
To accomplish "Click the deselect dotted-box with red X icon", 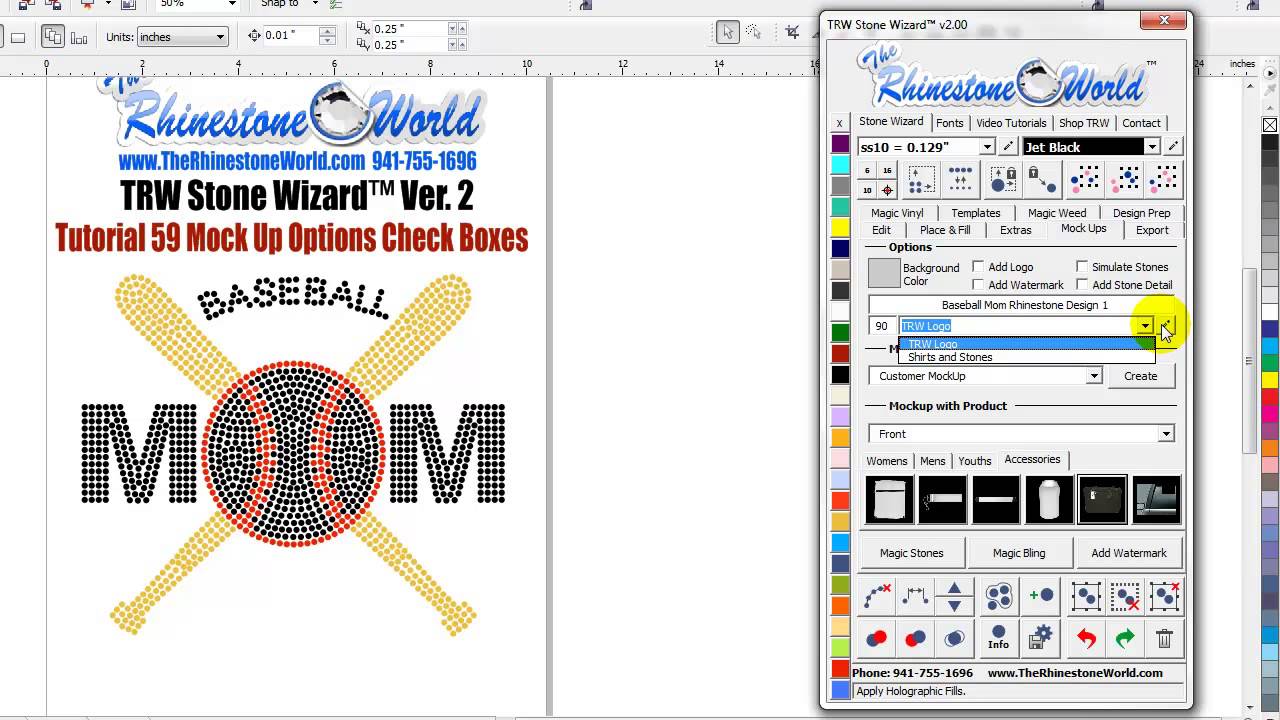I will (1125, 597).
